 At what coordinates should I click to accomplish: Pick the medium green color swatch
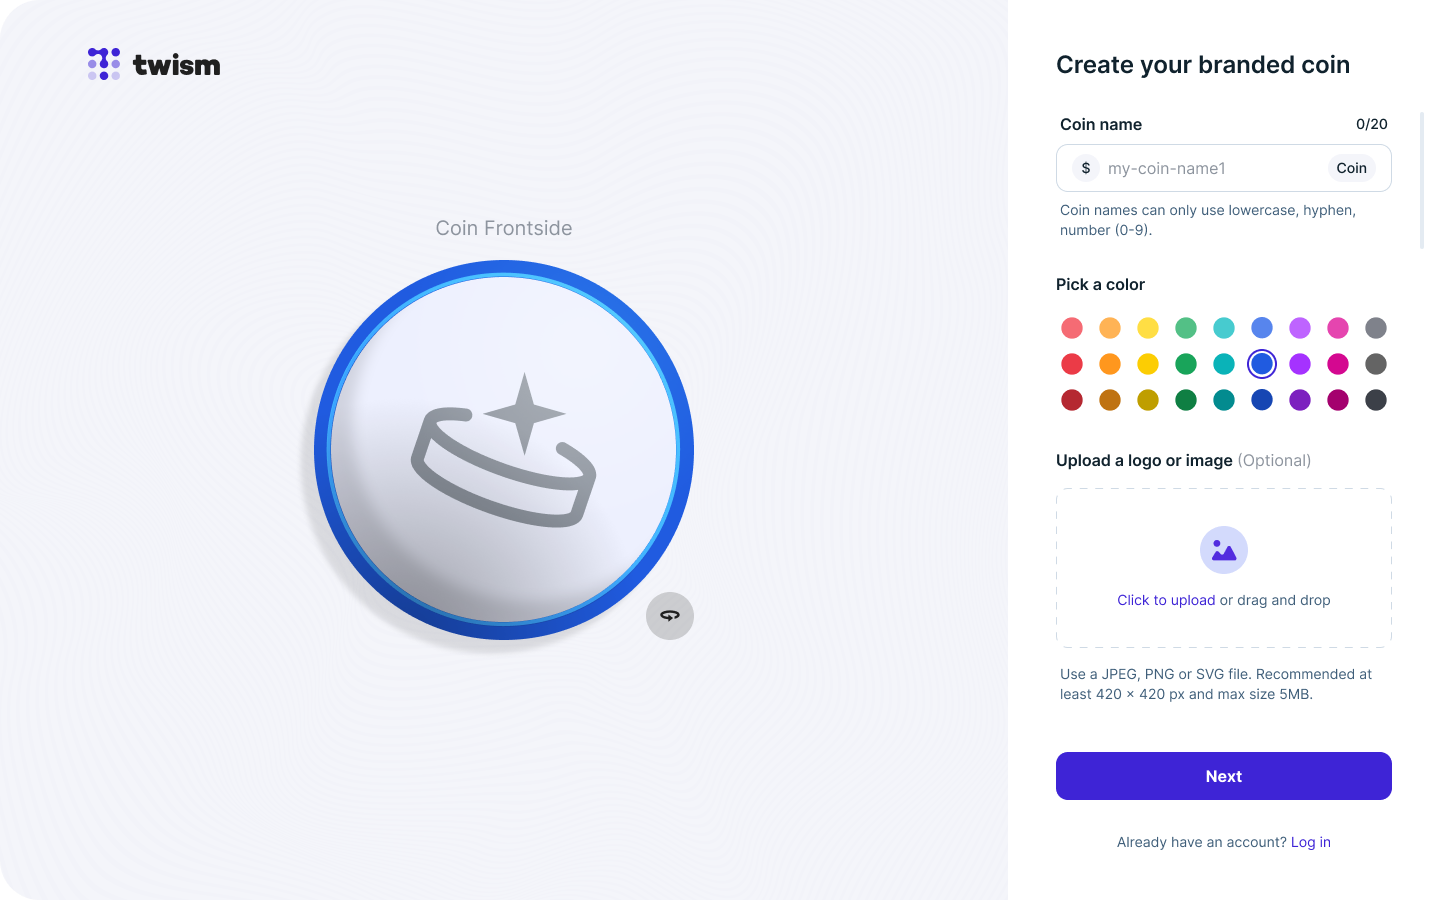(x=1186, y=364)
